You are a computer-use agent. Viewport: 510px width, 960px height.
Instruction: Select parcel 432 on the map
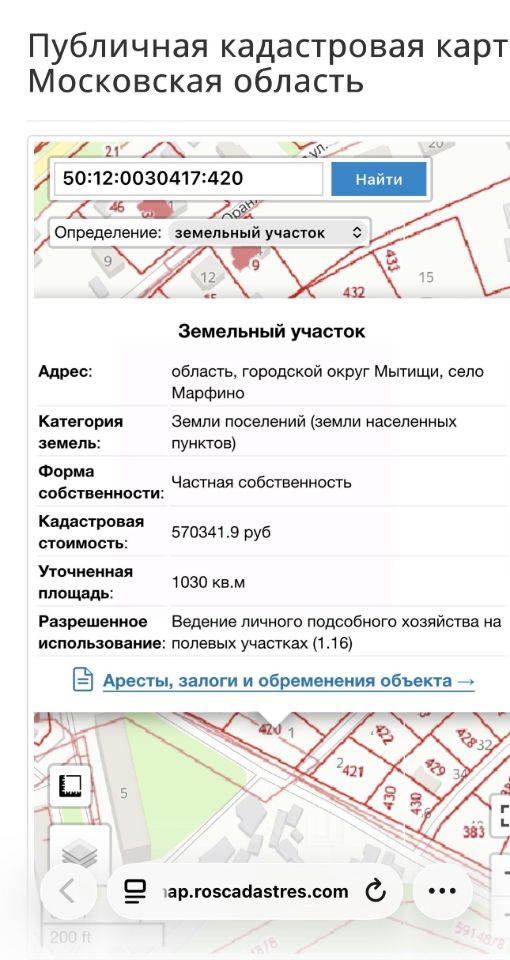pyautogui.click(x=354, y=291)
